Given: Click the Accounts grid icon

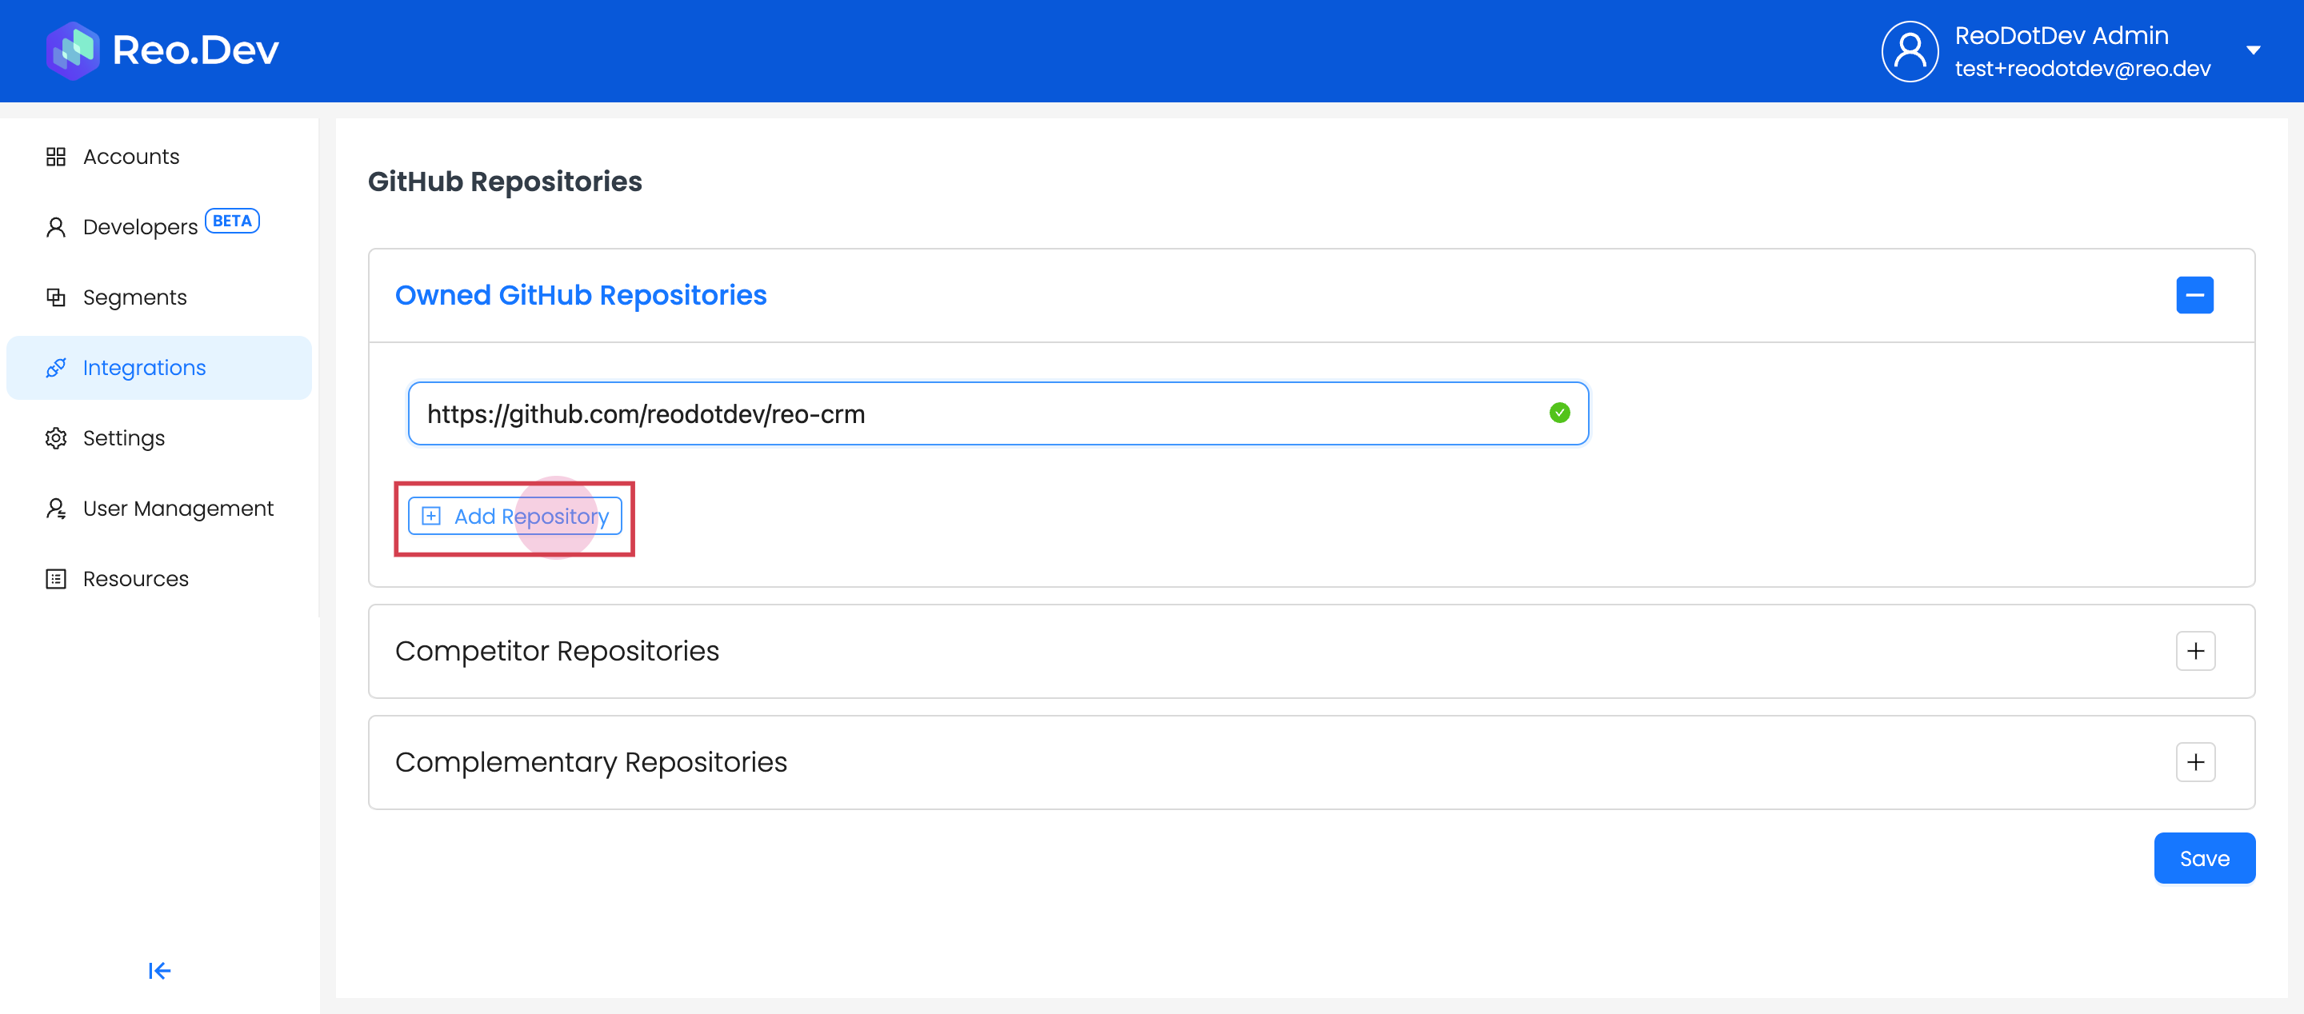Looking at the screenshot, I should 56,157.
